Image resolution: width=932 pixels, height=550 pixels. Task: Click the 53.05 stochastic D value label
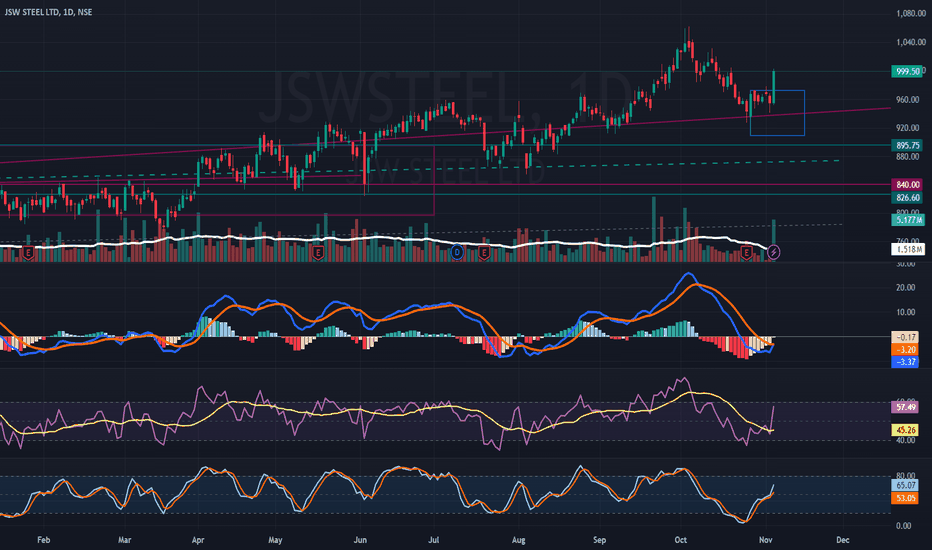[x=905, y=498]
